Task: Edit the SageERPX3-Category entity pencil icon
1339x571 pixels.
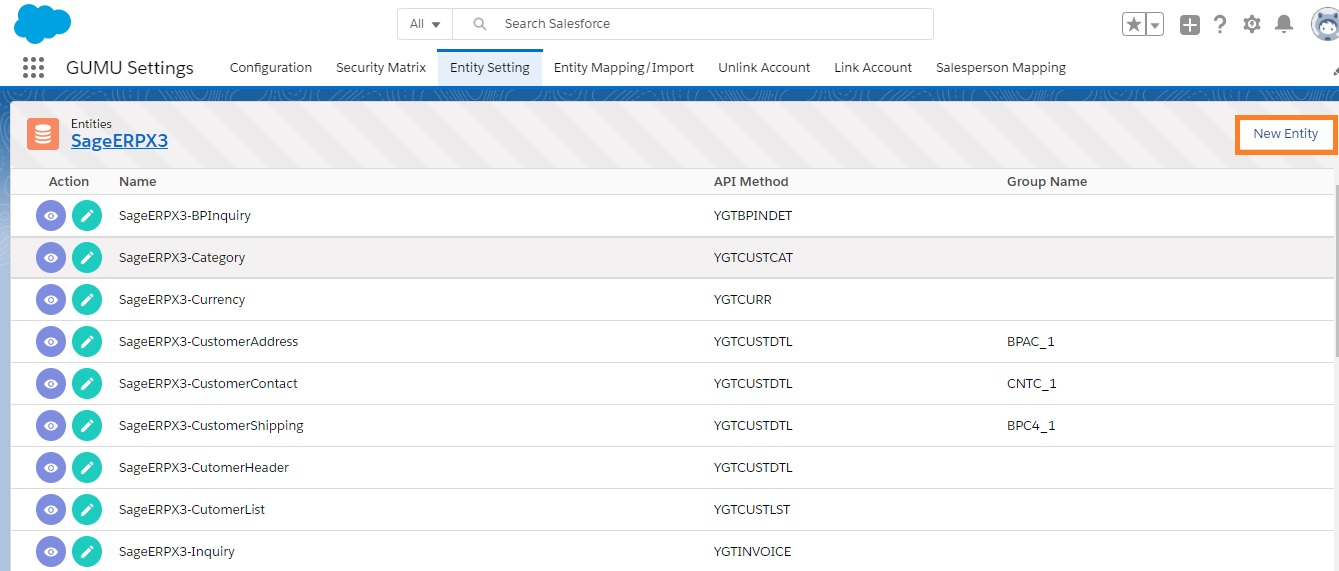Action: [87, 257]
